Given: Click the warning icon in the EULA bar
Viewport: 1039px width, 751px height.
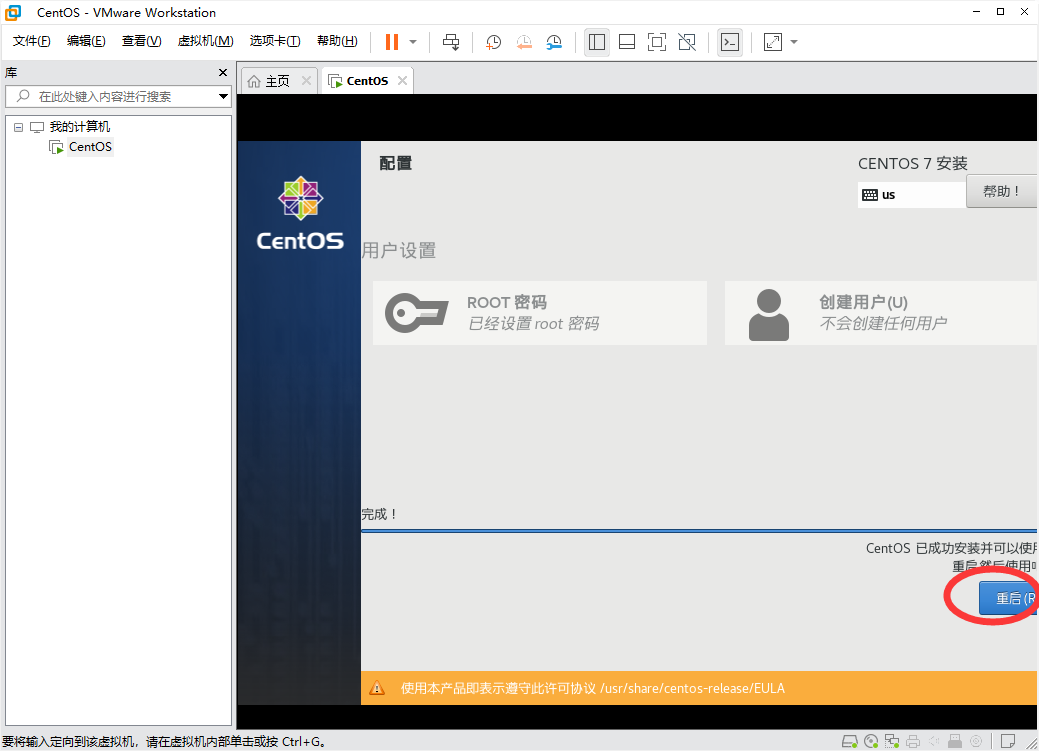Looking at the screenshot, I should 377,688.
